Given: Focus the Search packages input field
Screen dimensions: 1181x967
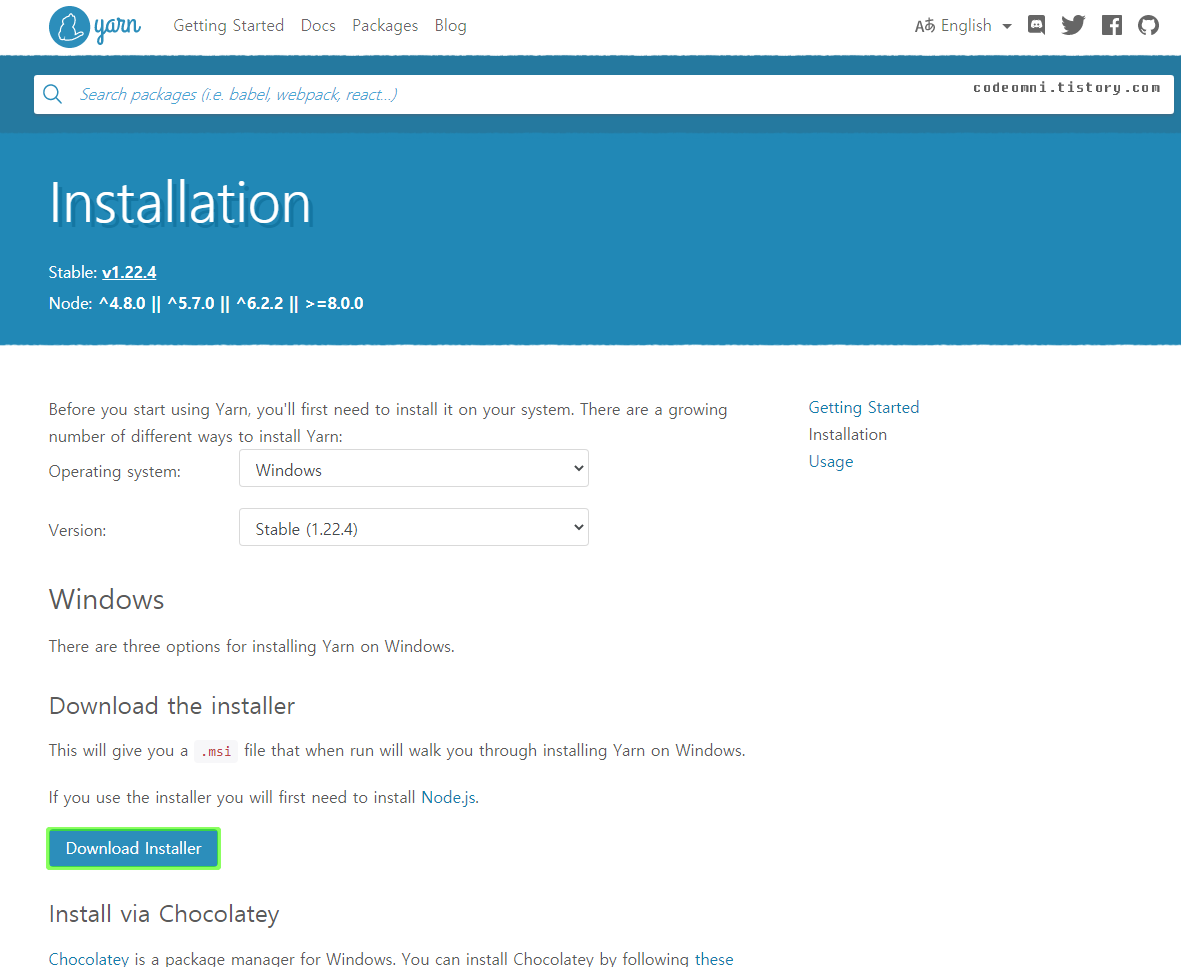Looking at the screenshot, I should [x=603, y=94].
